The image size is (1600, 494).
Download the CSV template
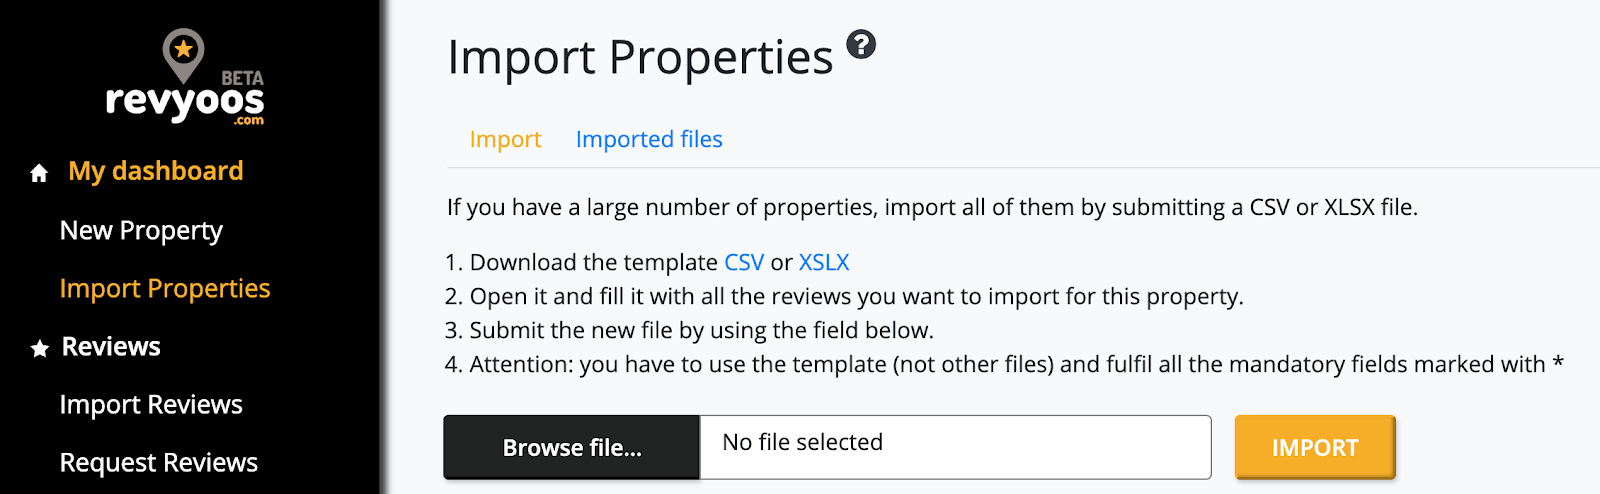(744, 262)
